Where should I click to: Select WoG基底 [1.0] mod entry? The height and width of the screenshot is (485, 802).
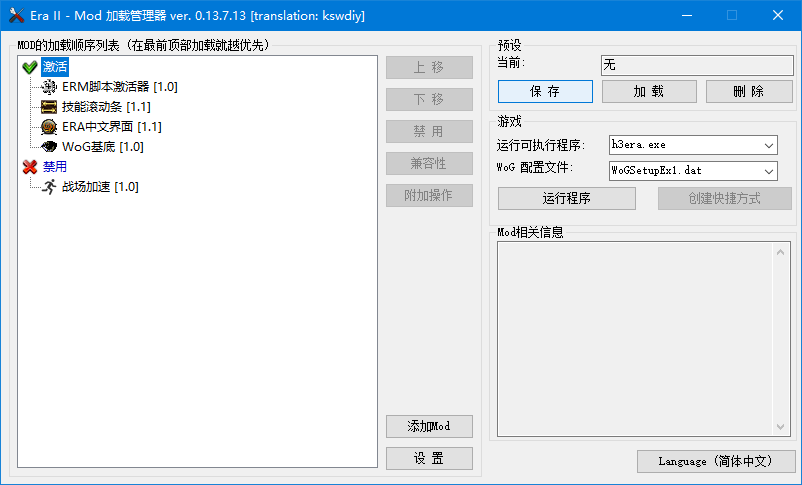[102, 147]
